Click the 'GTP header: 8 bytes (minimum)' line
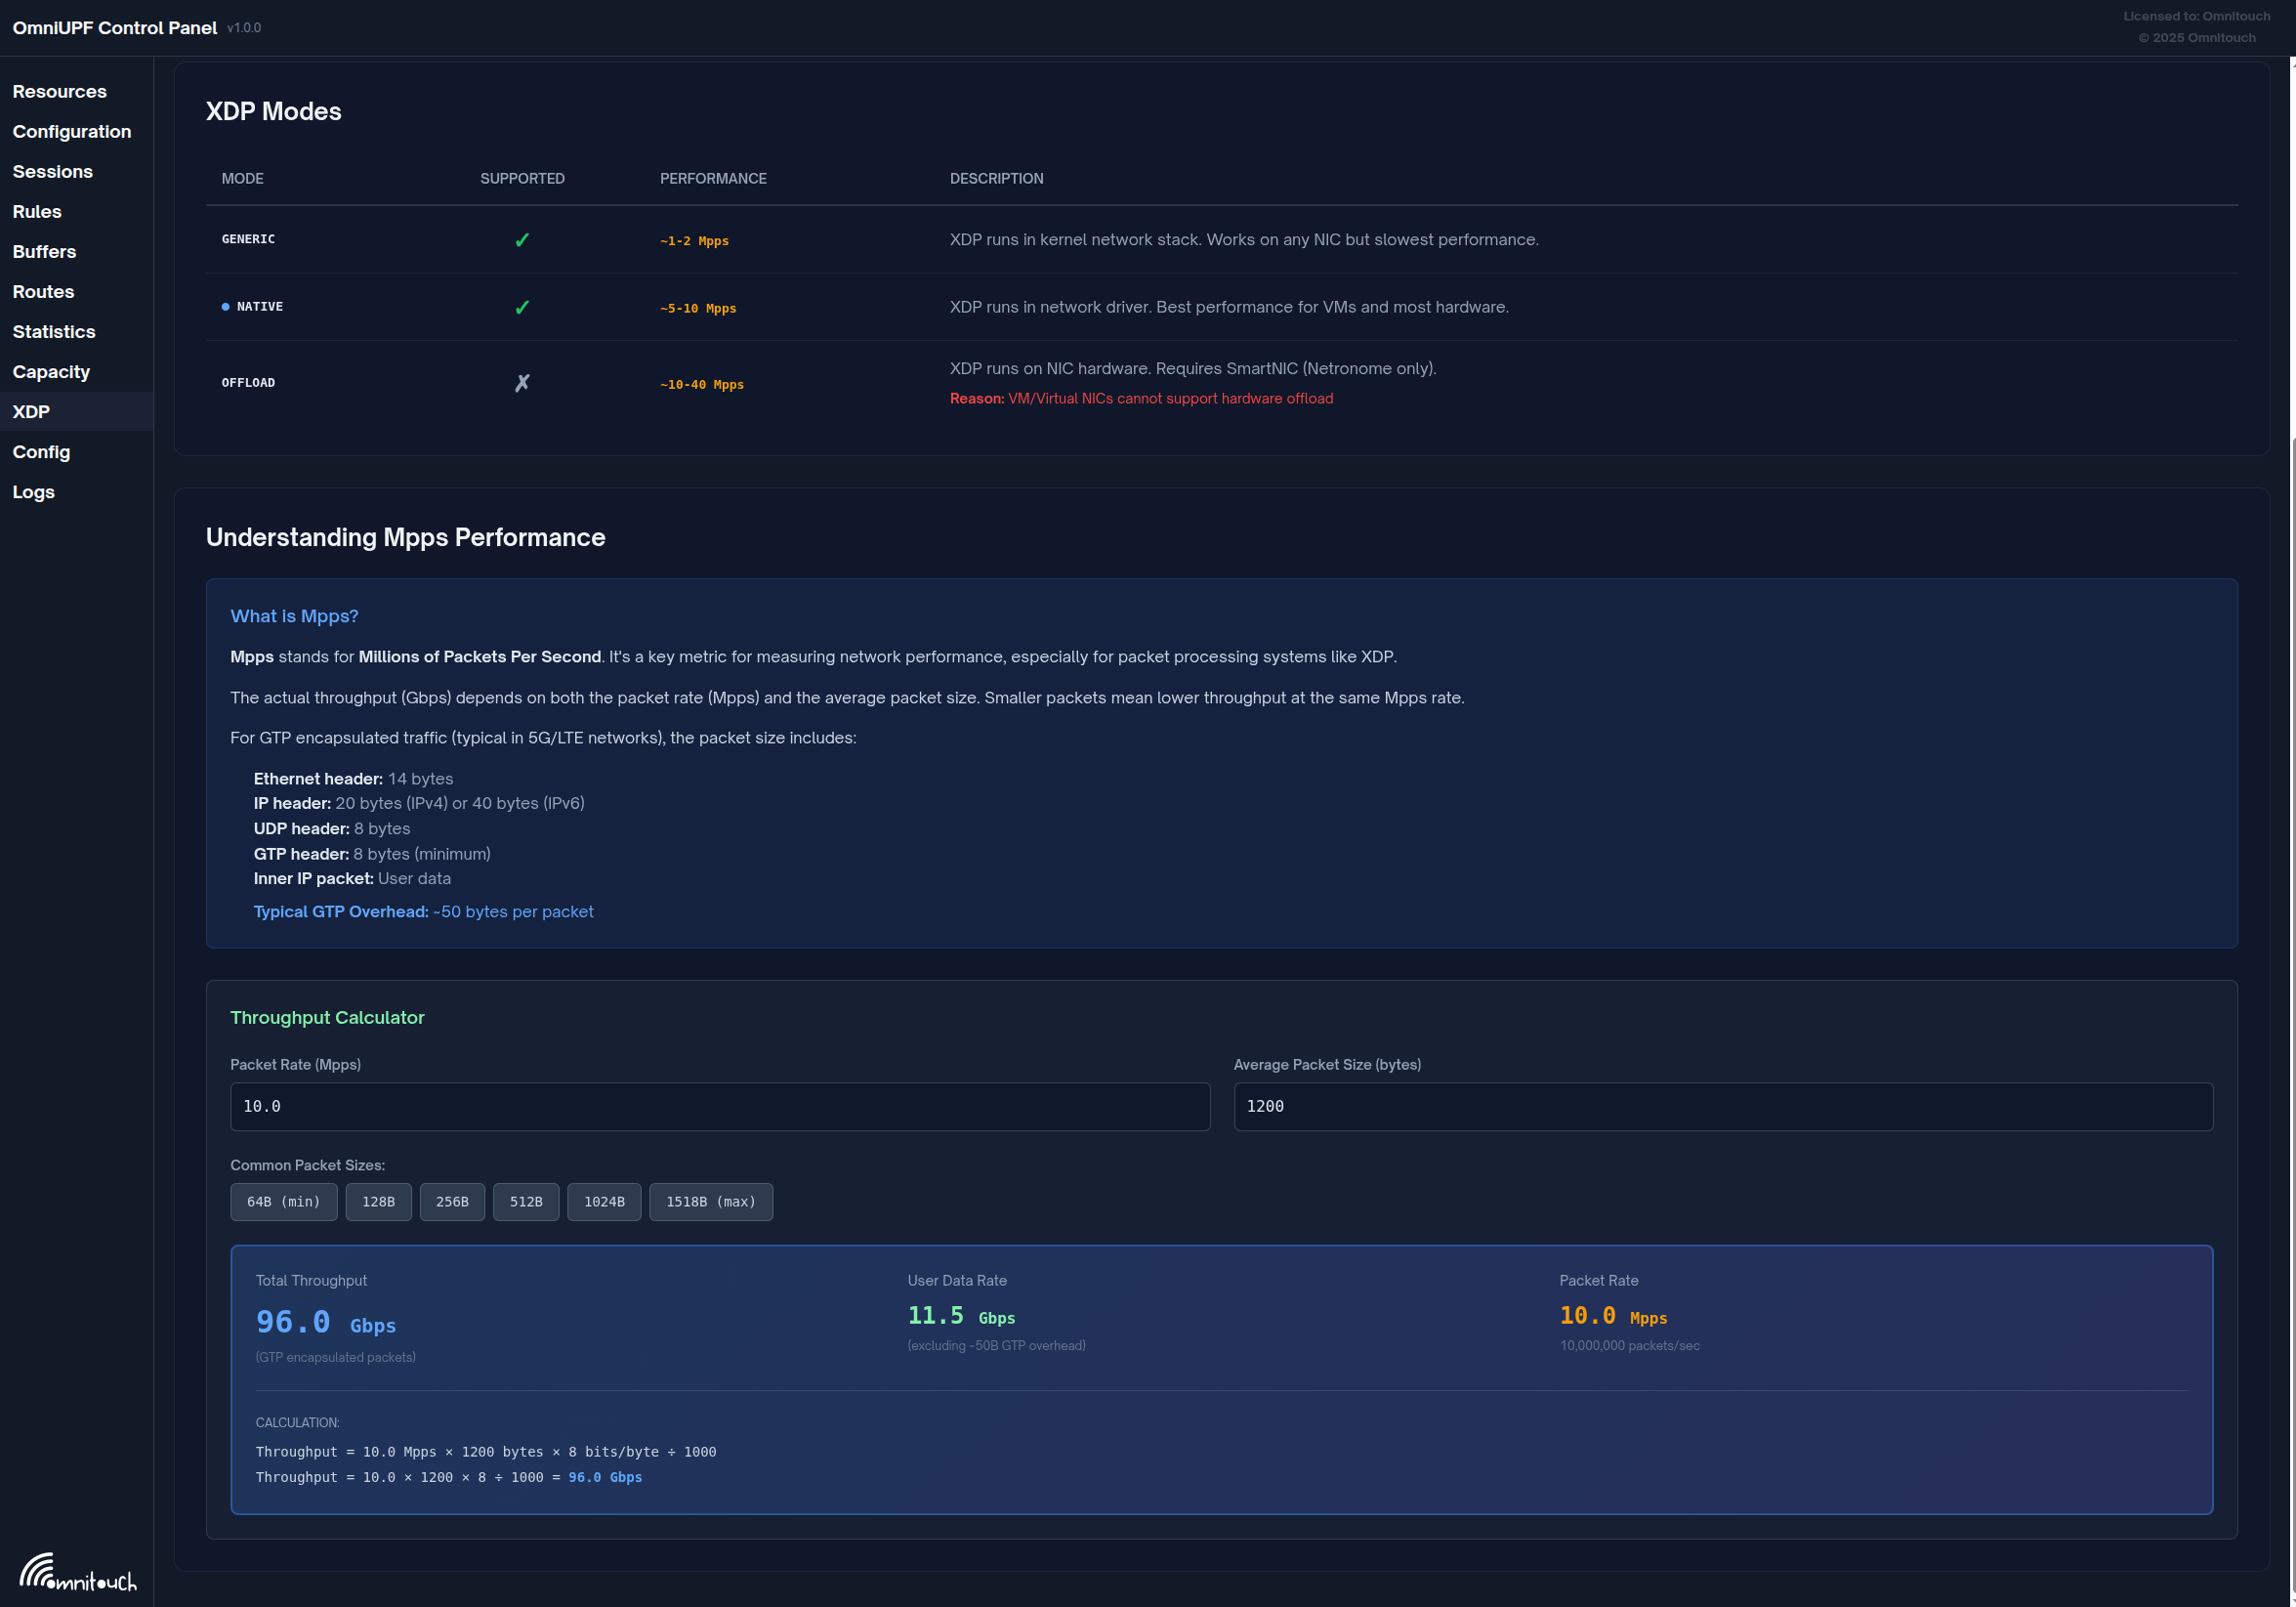 point(371,853)
